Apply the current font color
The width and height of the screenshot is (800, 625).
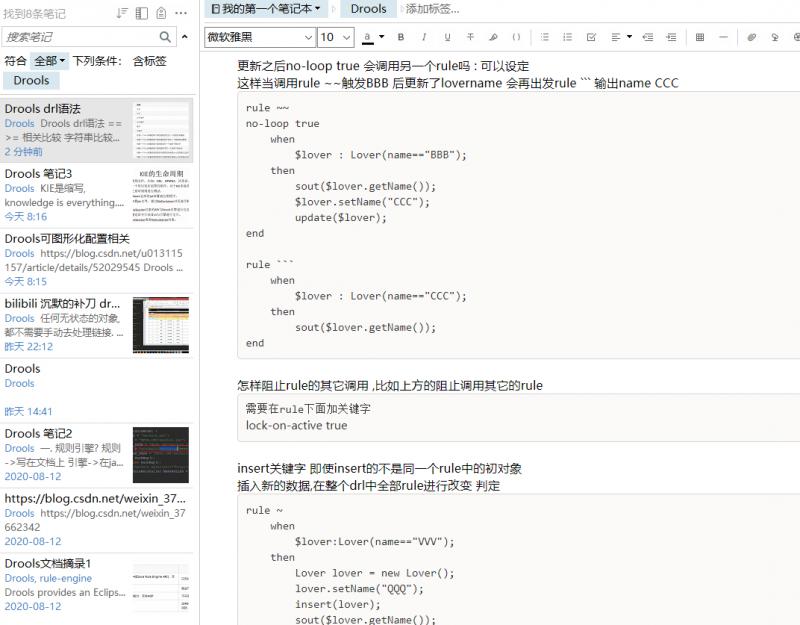[x=367, y=37]
